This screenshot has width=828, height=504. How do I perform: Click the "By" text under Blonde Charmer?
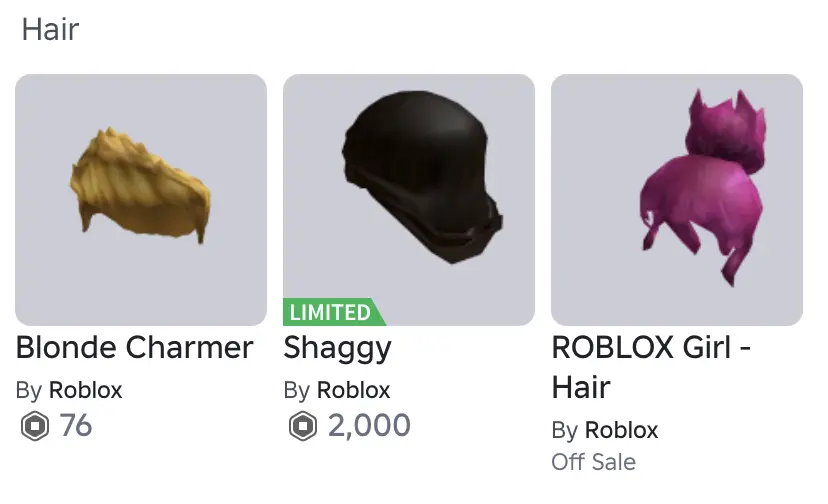pyautogui.click(x=29, y=390)
